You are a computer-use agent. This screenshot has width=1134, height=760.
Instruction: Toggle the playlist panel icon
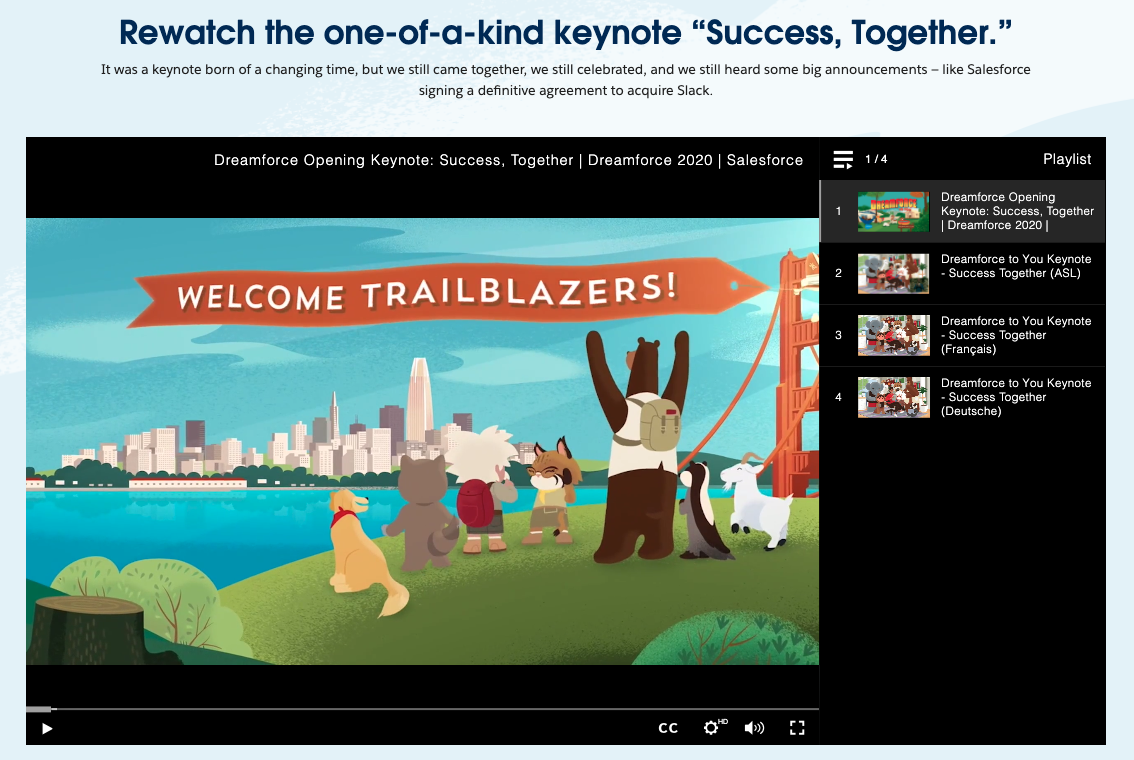click(843, 159)
